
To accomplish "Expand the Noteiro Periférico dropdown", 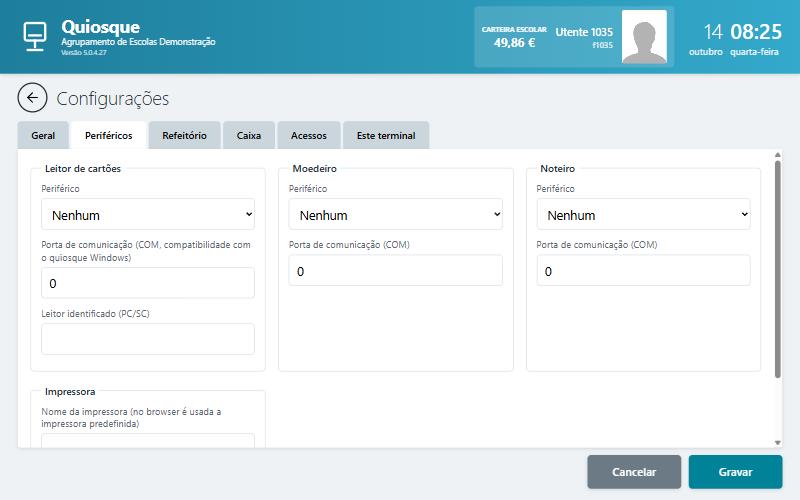I will 643,214.
